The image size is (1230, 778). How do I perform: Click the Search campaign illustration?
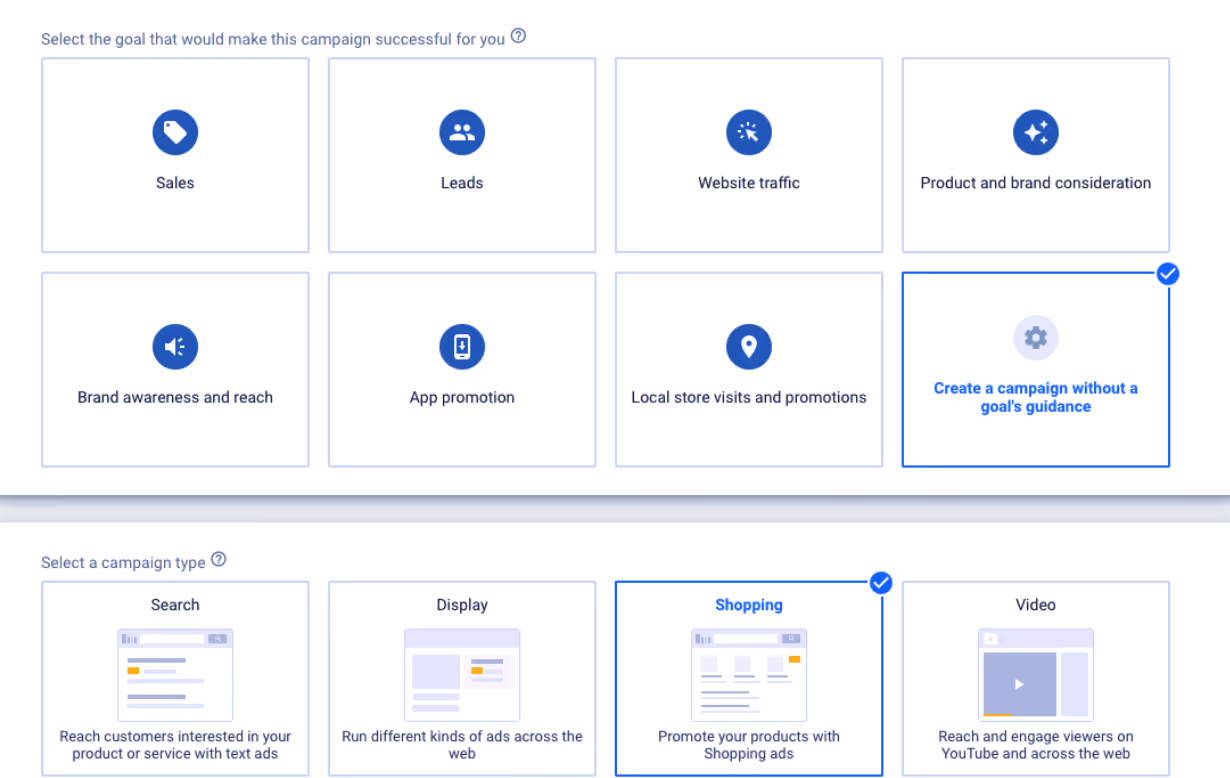click(x=175, y=675)
